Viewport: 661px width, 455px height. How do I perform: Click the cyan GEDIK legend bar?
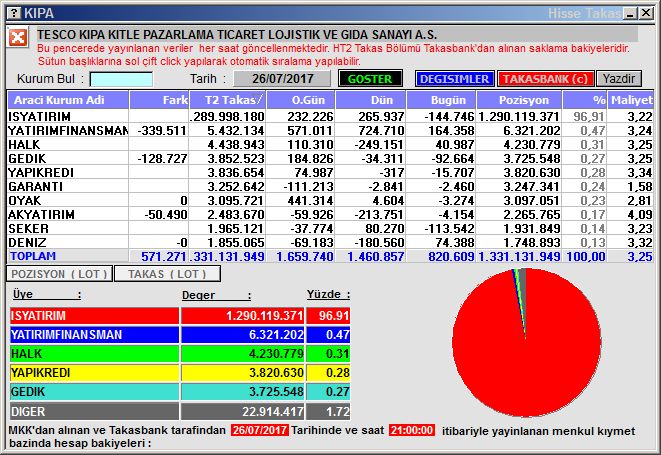pos(94,392)
